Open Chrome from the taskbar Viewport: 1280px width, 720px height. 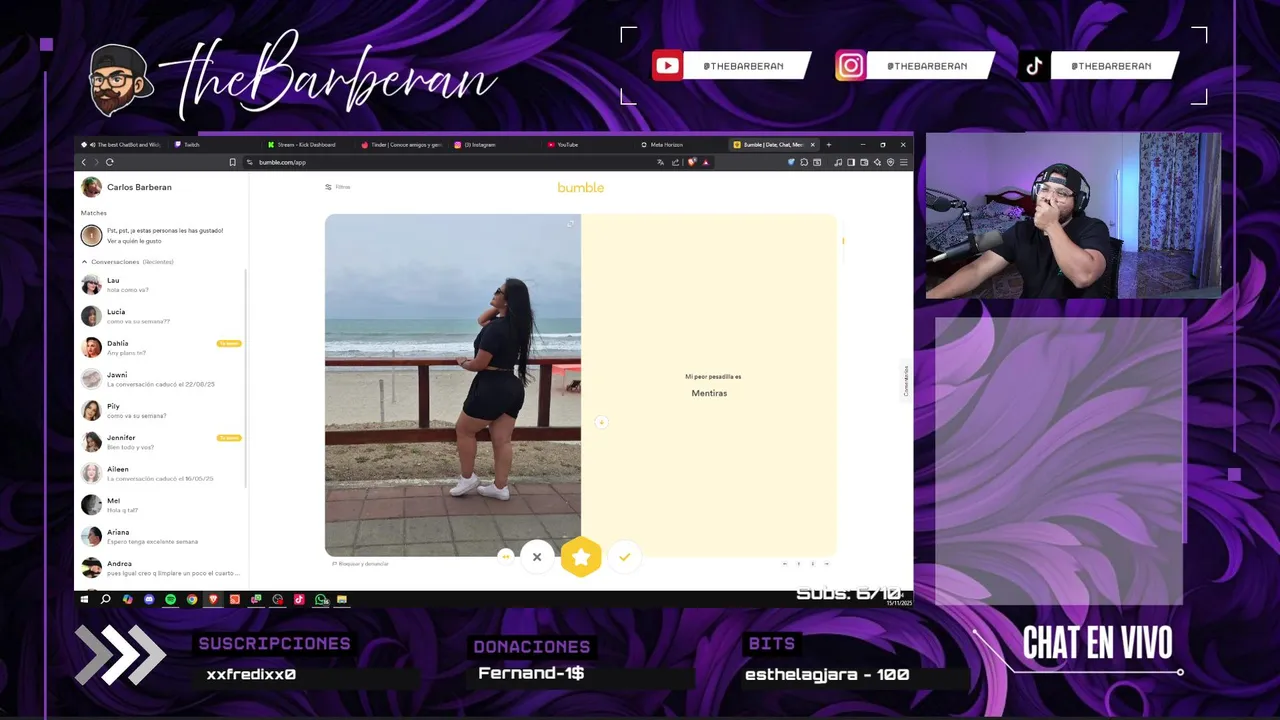192,600
